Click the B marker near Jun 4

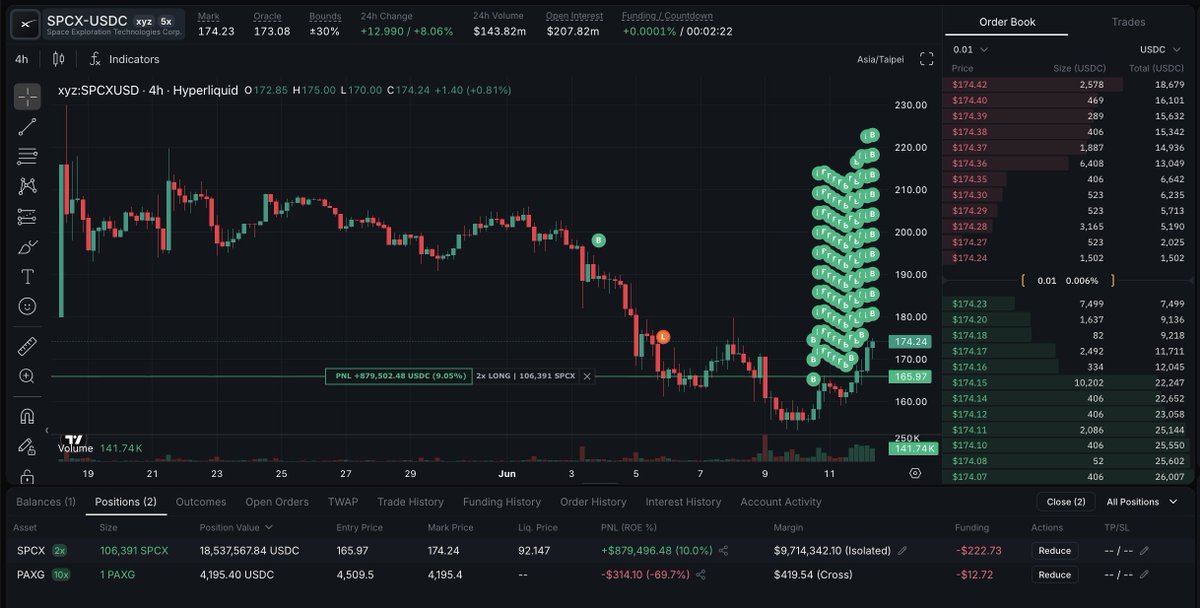[x=599, y=240]
